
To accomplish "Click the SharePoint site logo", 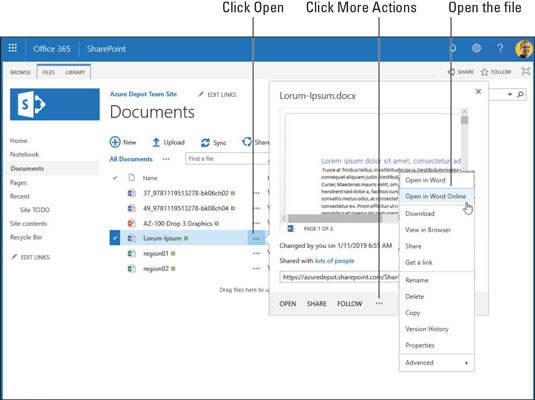I will 55,104.
